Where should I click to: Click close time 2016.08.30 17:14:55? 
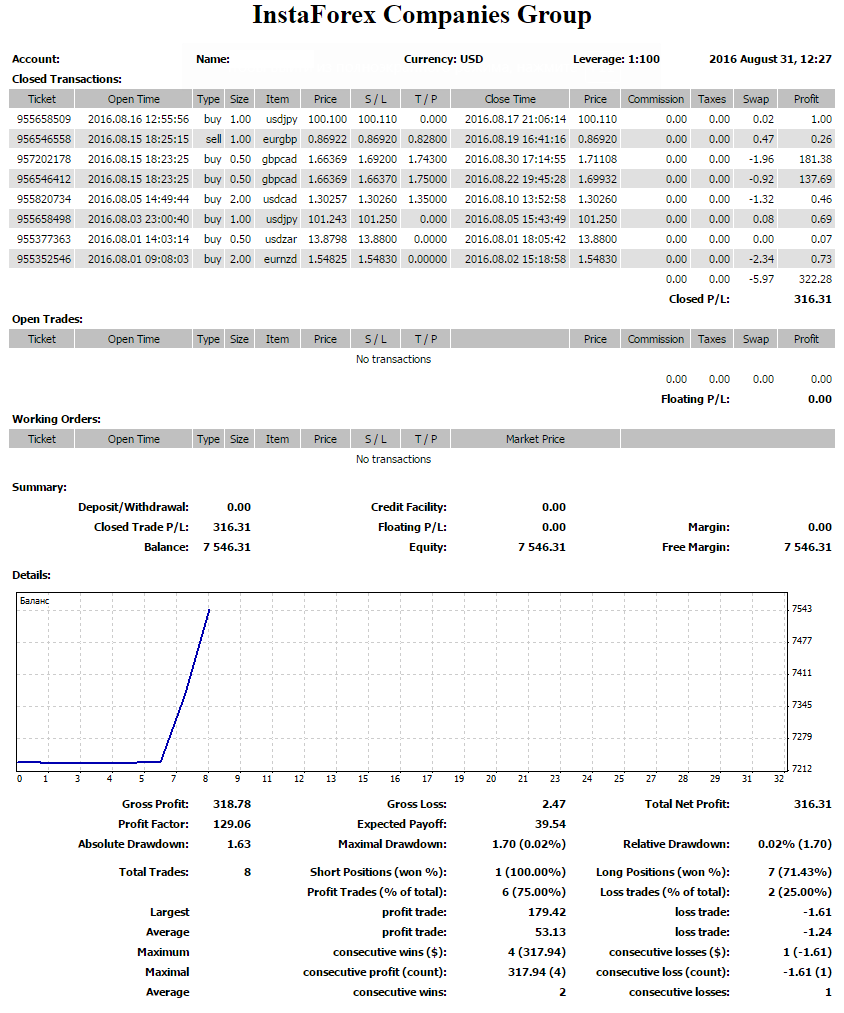(x=515, y=160)
